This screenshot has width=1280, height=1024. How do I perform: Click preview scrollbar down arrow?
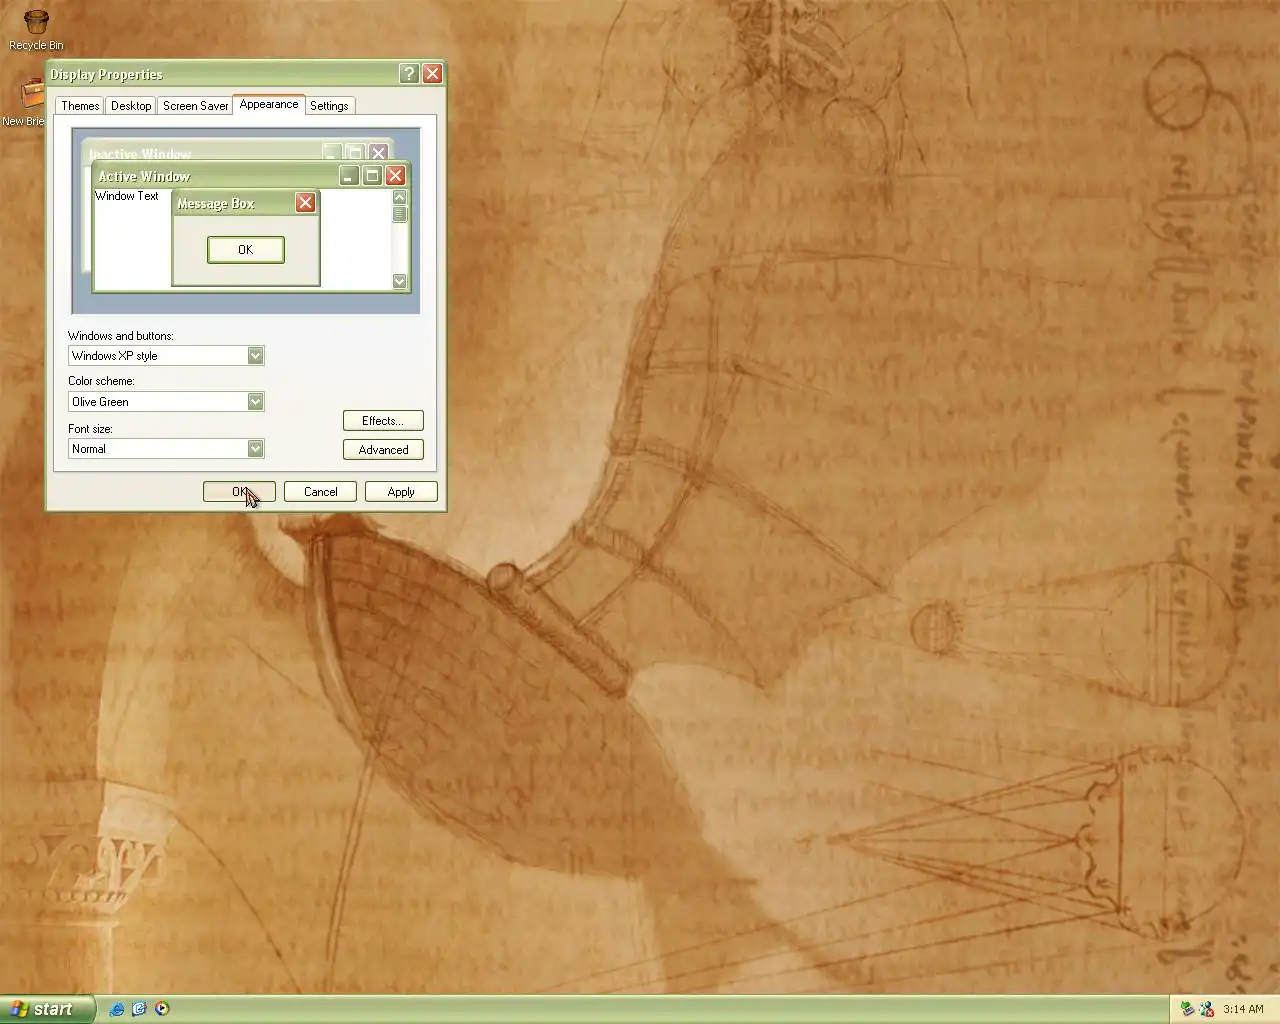tap(400, 282)
